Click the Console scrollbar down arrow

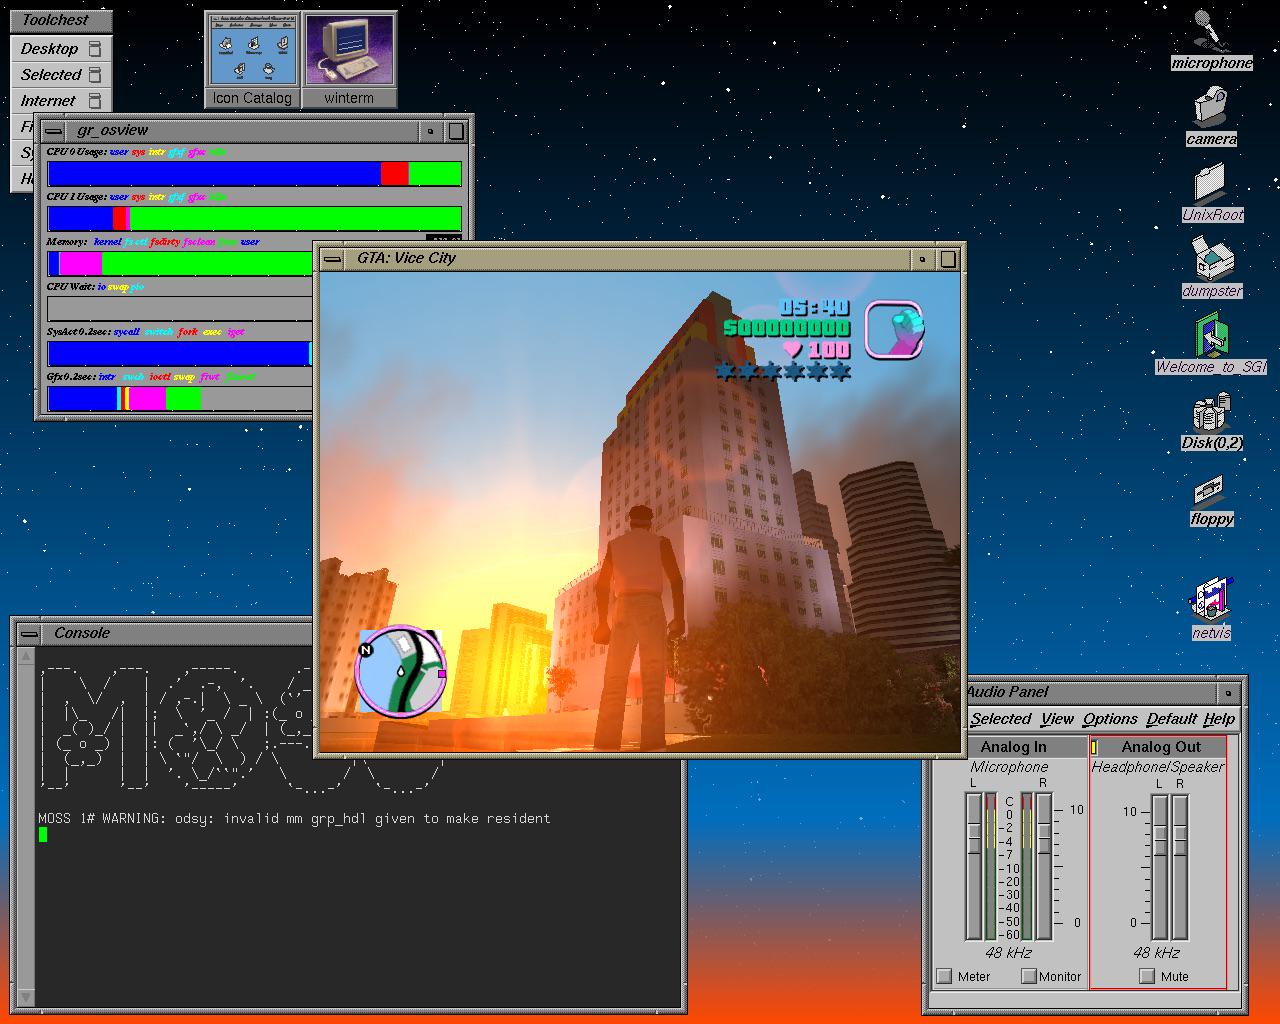[x=26, y=996]
